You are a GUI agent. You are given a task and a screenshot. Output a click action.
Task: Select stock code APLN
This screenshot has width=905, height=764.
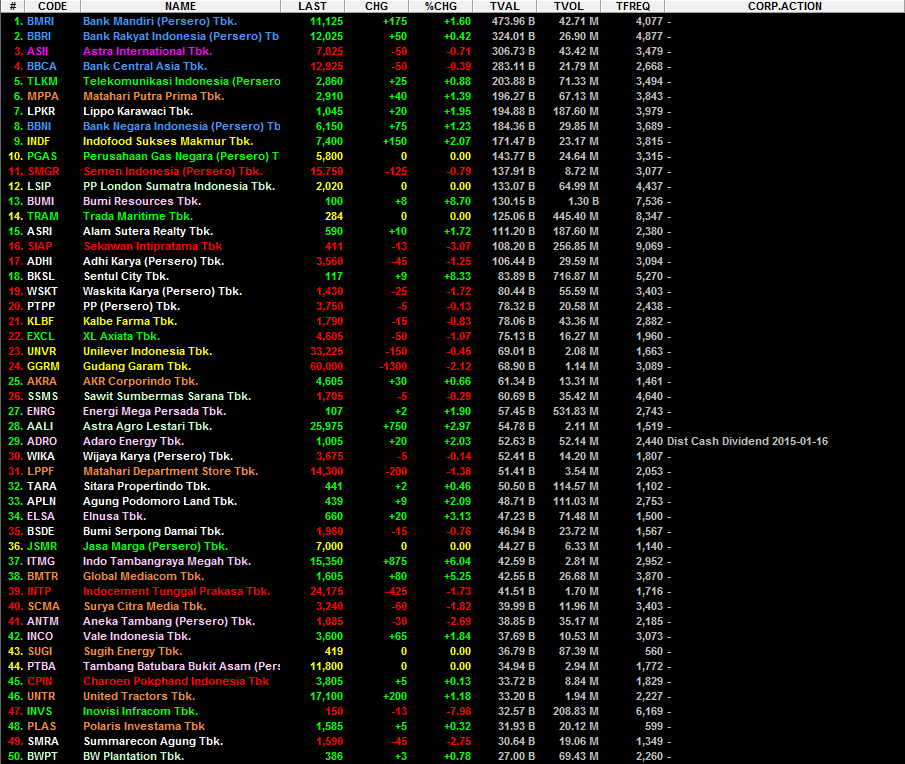42,501
